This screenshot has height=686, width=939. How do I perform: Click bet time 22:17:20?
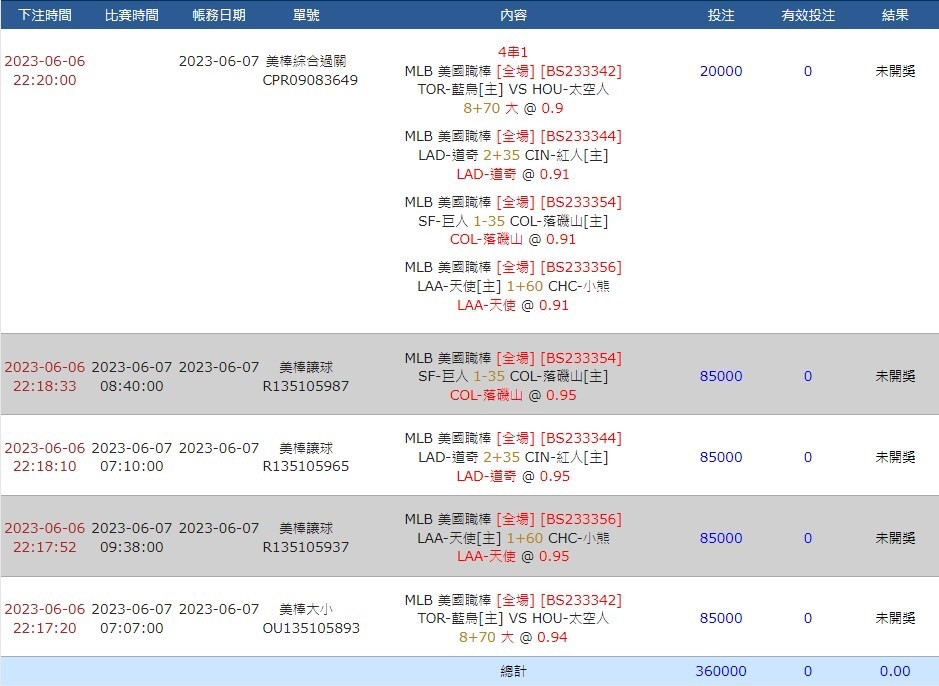45,629
